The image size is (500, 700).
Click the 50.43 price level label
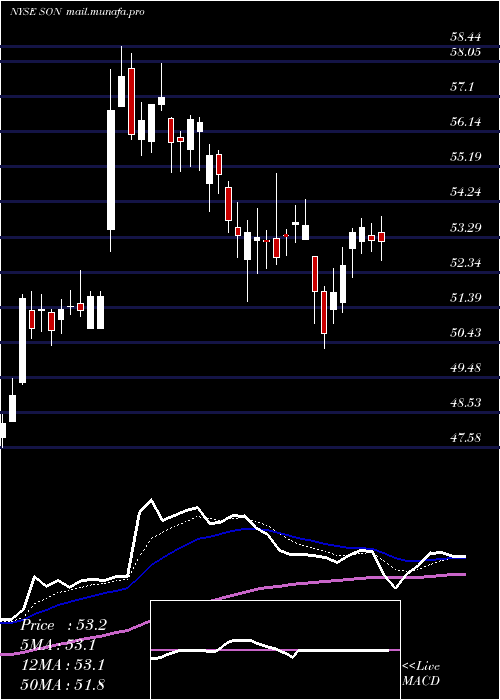[x=465, y=333]
